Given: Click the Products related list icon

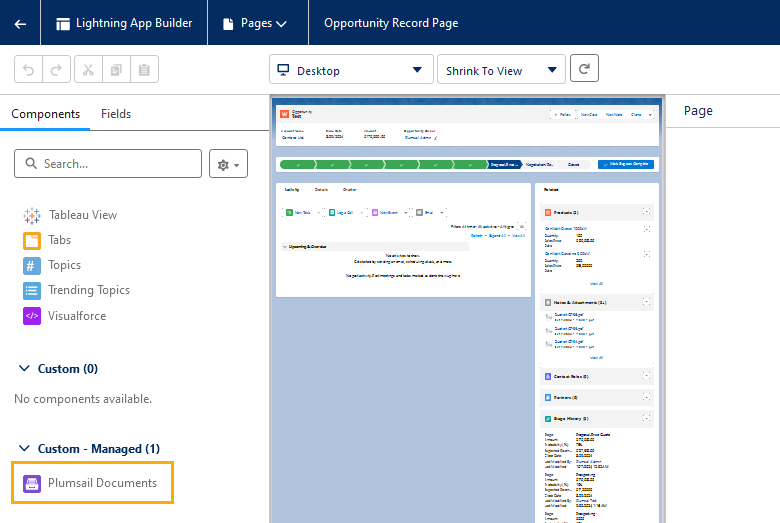Looking at the screenshot, I should pos(548,212).
